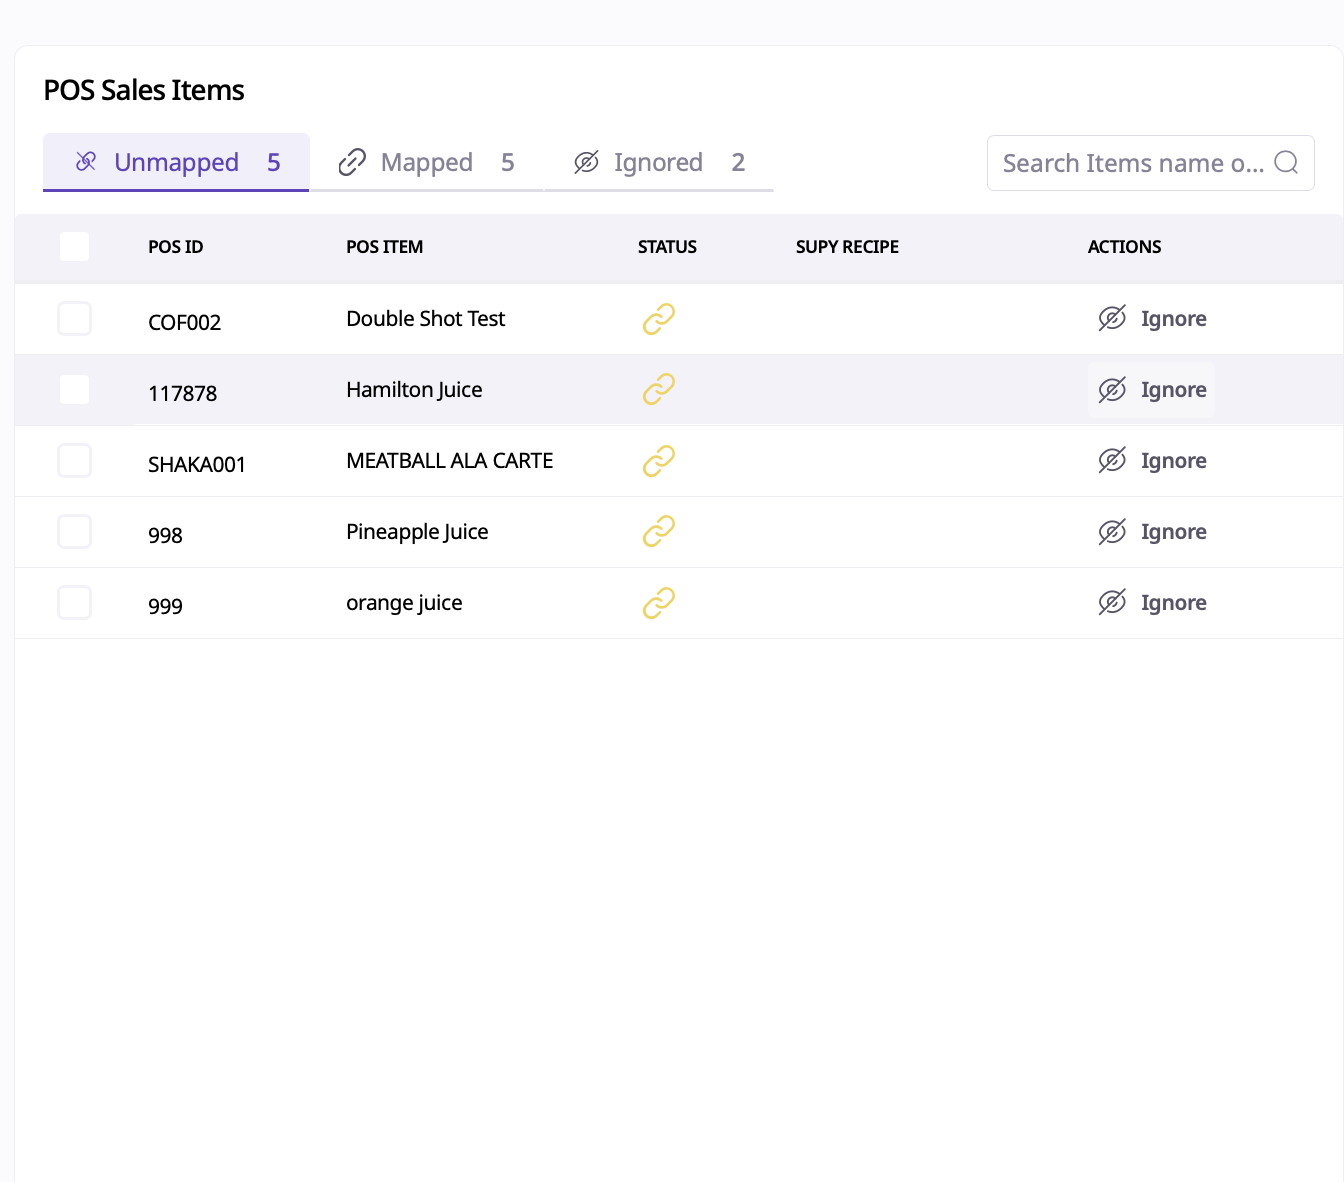Click link status icon for Pineapple Juice
The image size is (1344, 1182).
pyautogui.click(x=658, y=532)
